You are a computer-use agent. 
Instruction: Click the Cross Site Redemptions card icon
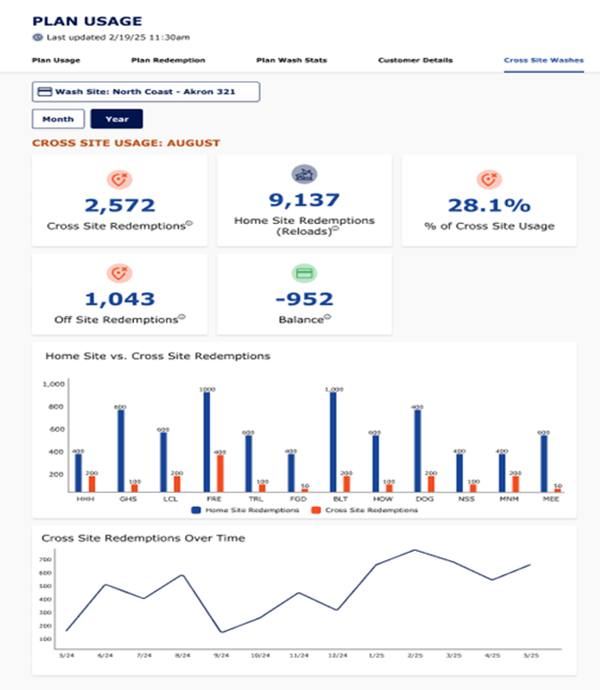(120, 180)
